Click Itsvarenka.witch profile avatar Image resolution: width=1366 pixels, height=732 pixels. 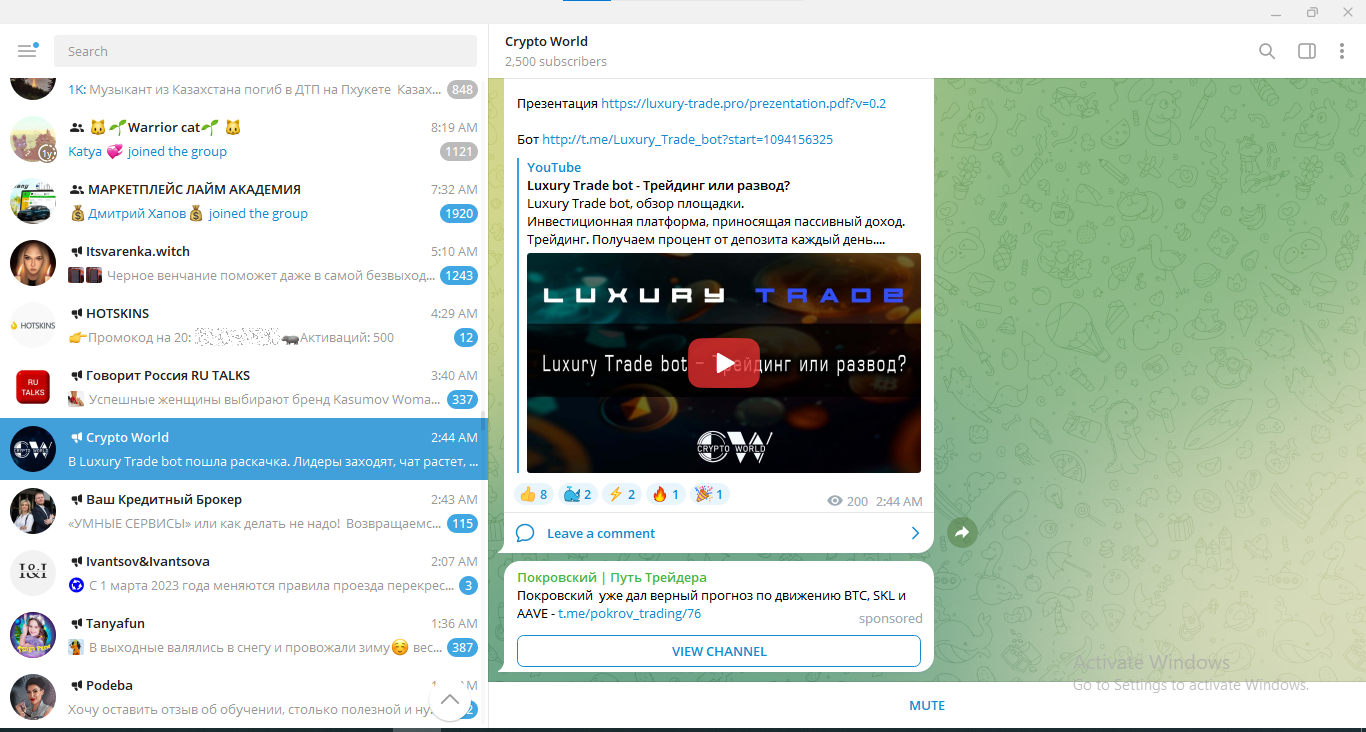coord(33,263)
